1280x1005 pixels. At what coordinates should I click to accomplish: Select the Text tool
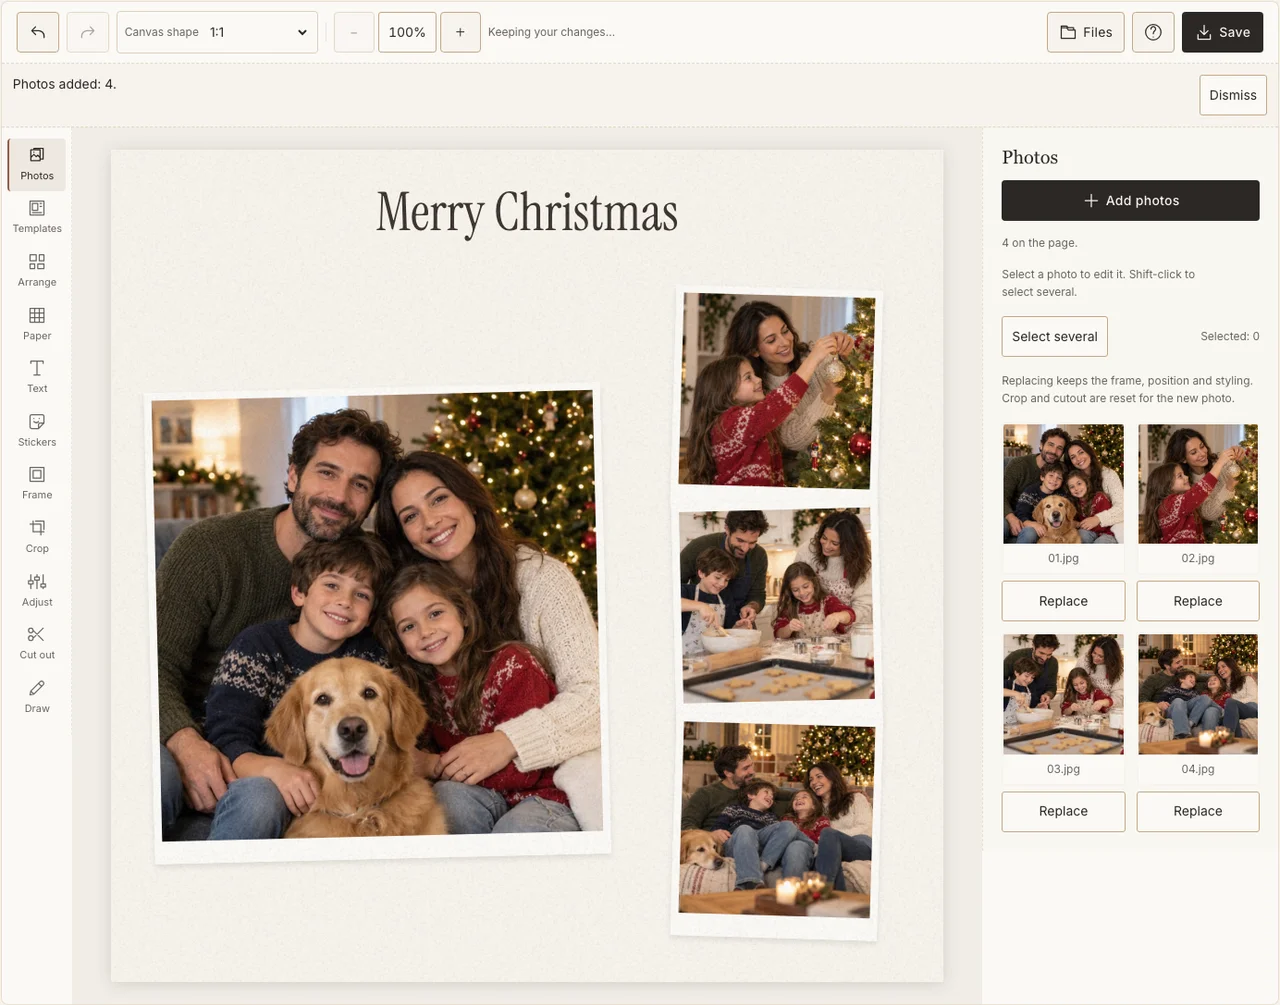point(37,377)
